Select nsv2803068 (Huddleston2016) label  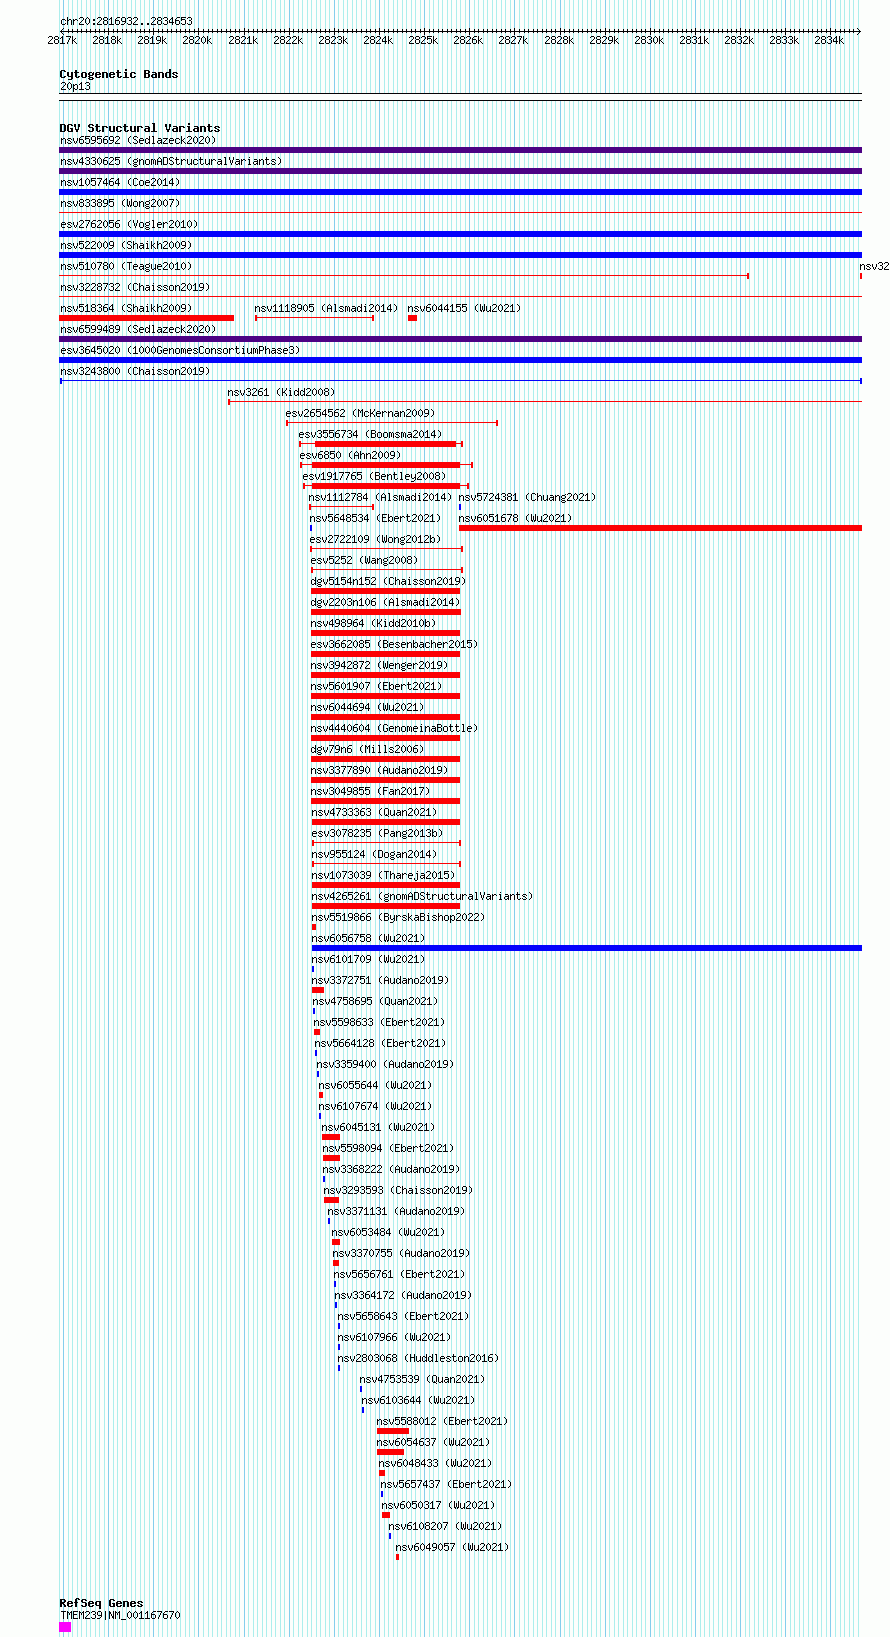pyautogui.click(x=419, y=1358)
